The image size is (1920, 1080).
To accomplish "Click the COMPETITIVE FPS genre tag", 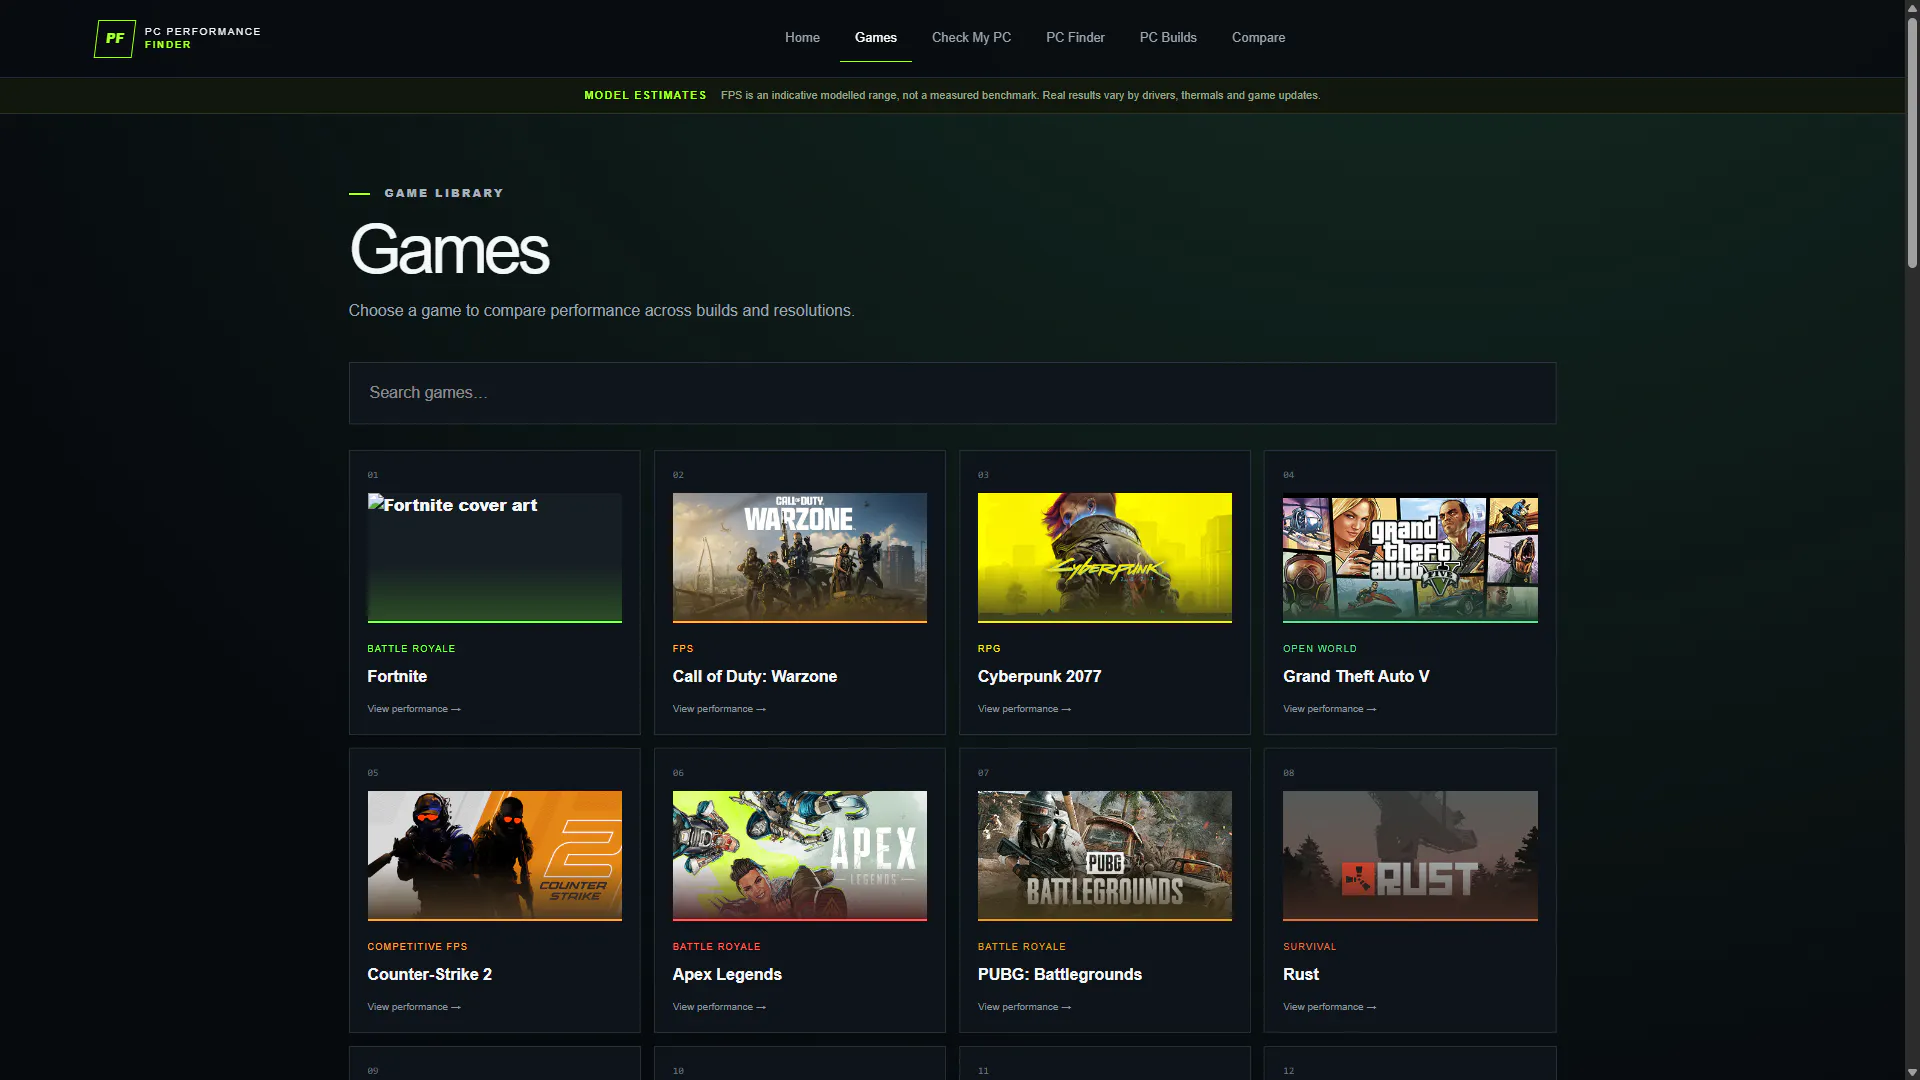I will [x=417, y=947].
